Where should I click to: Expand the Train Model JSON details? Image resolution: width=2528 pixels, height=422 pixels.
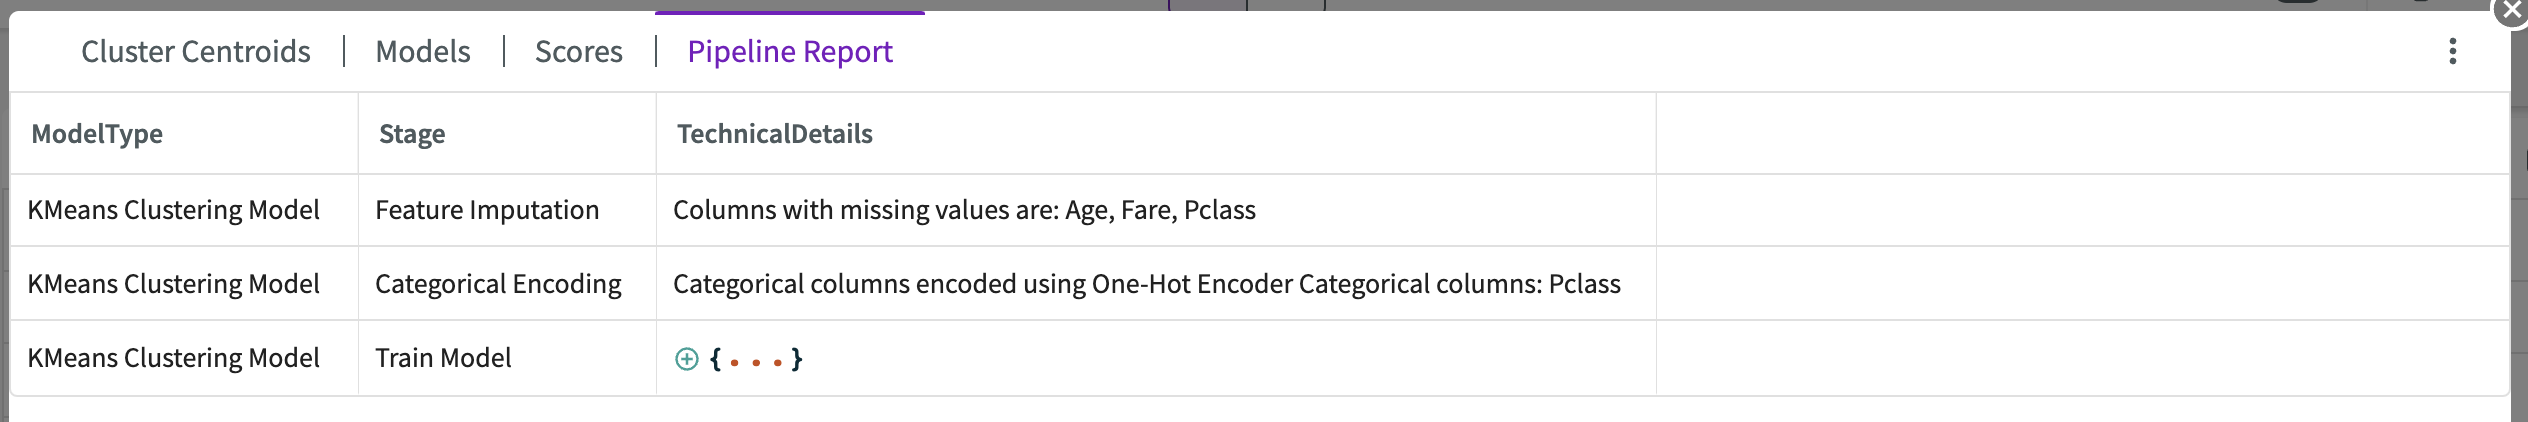pos(686,359)
